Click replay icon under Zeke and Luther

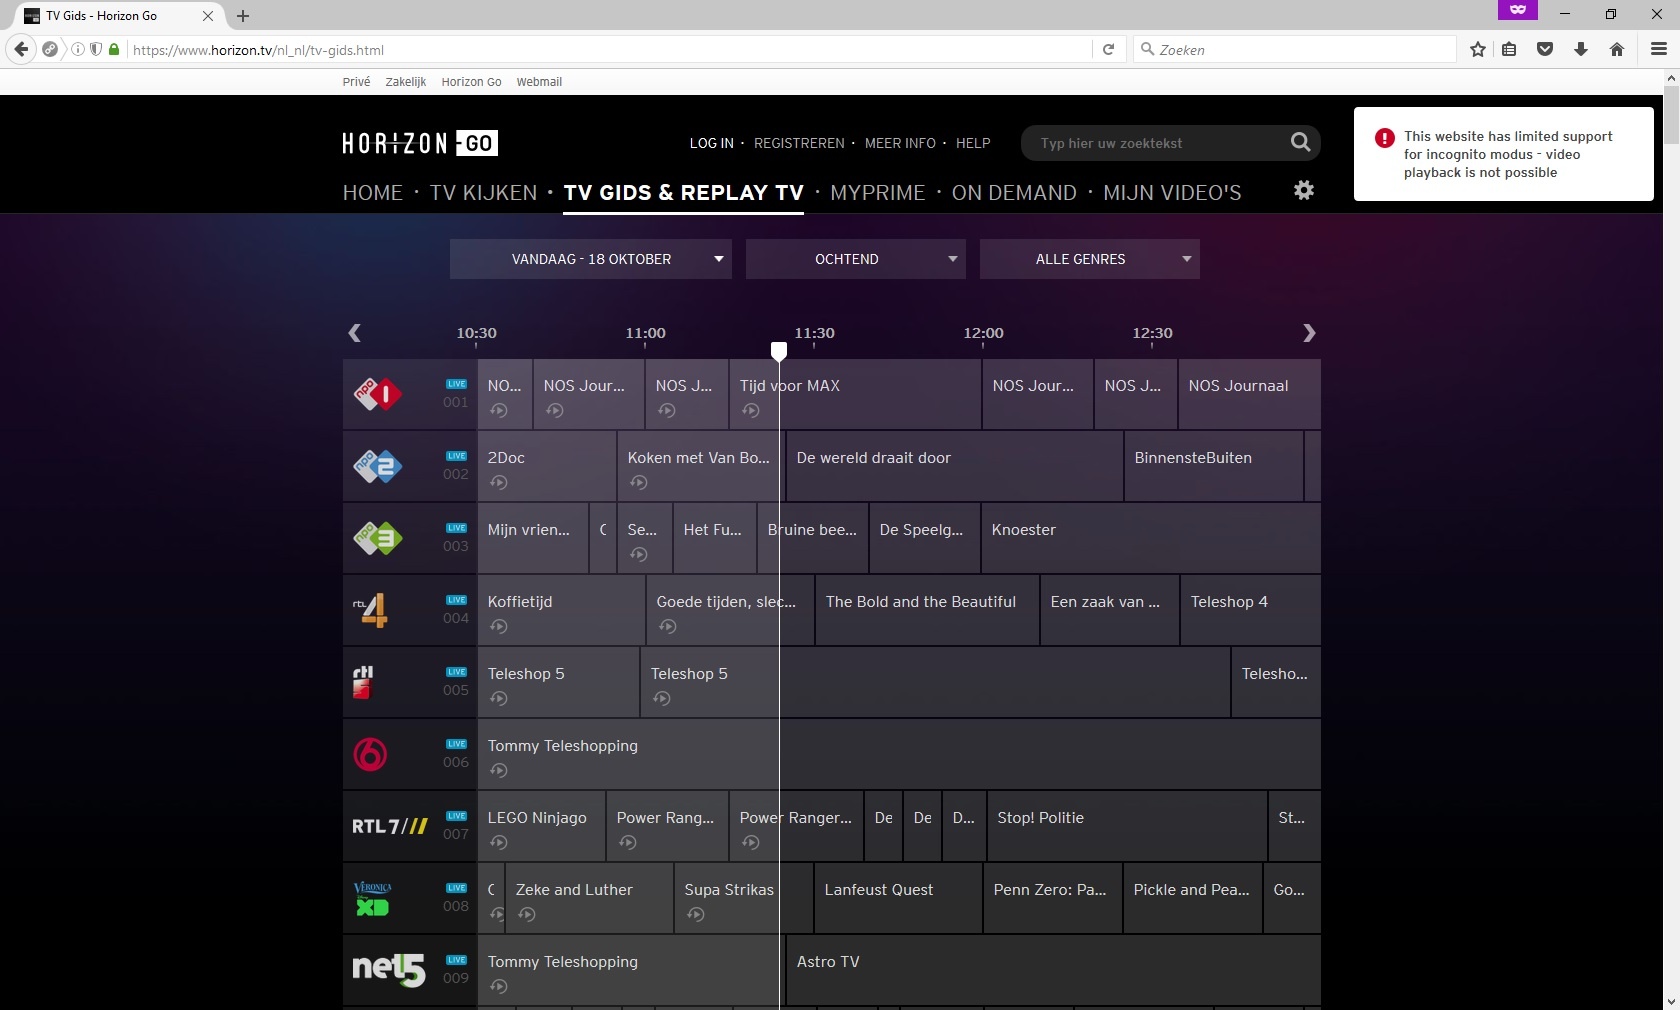(x=527, y=914)
